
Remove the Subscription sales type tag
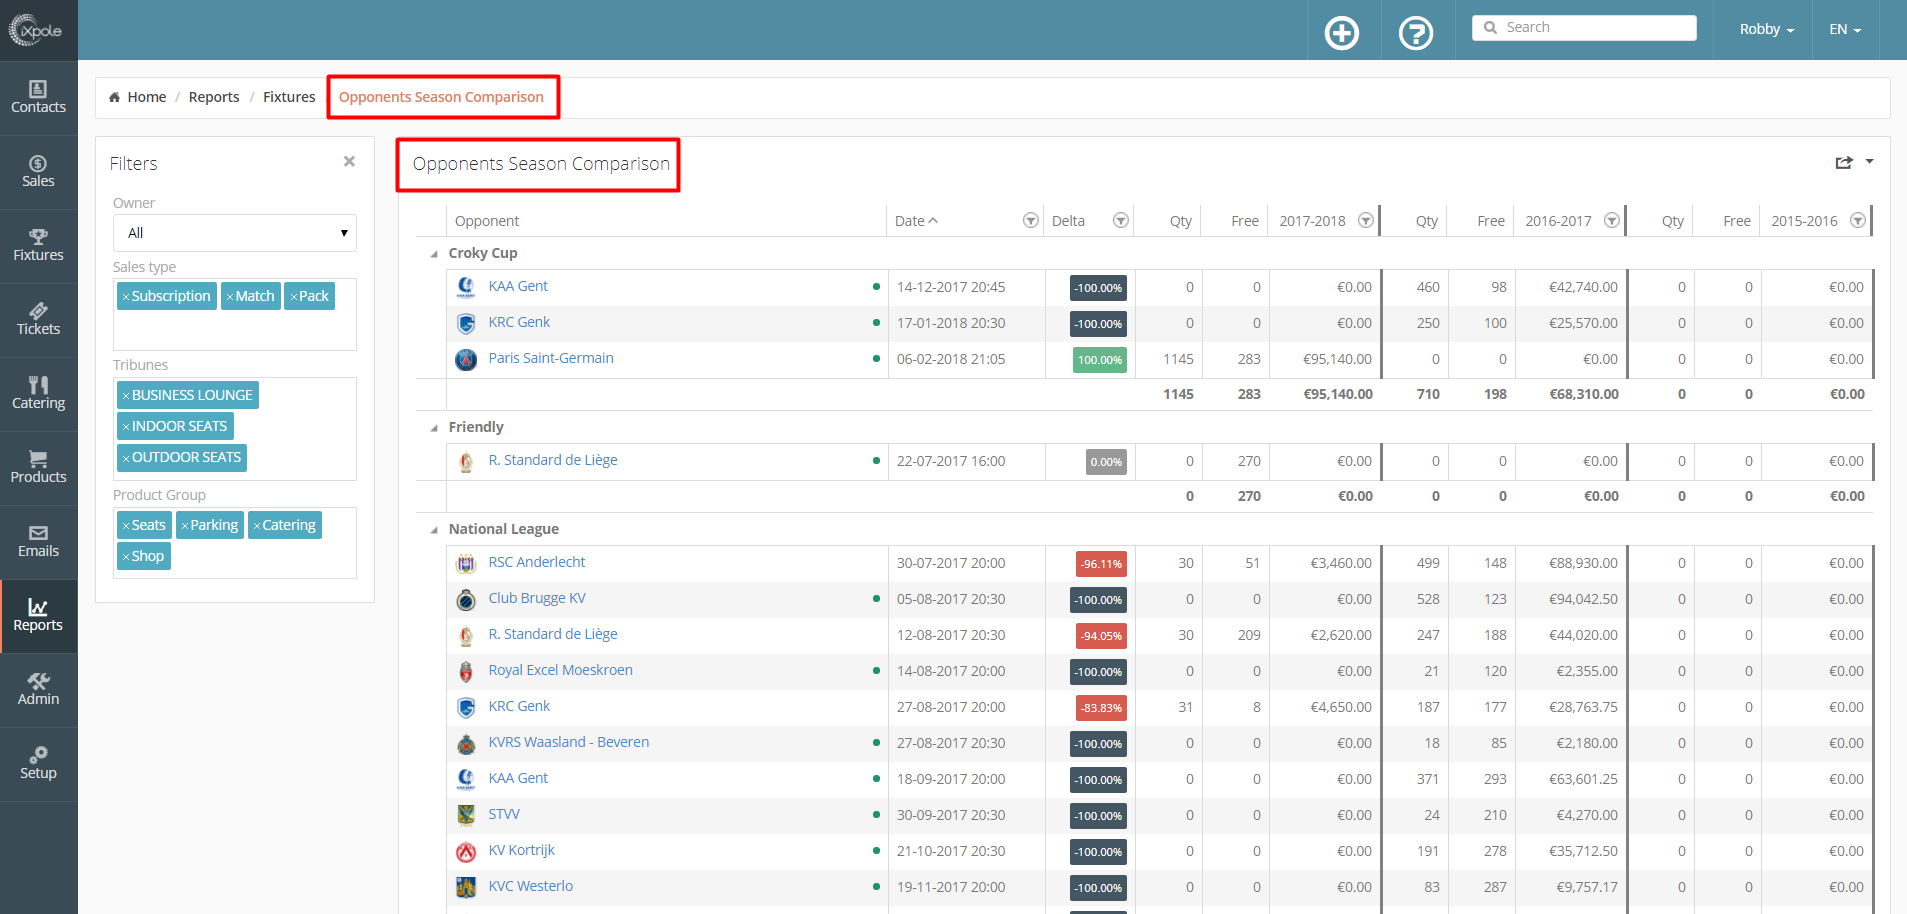tap(126, 297)
